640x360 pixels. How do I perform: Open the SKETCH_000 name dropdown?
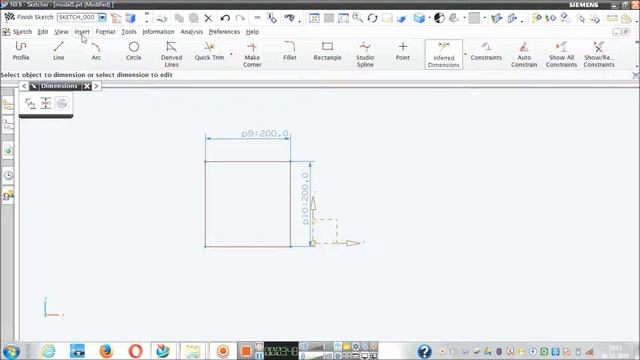point(102,18)
